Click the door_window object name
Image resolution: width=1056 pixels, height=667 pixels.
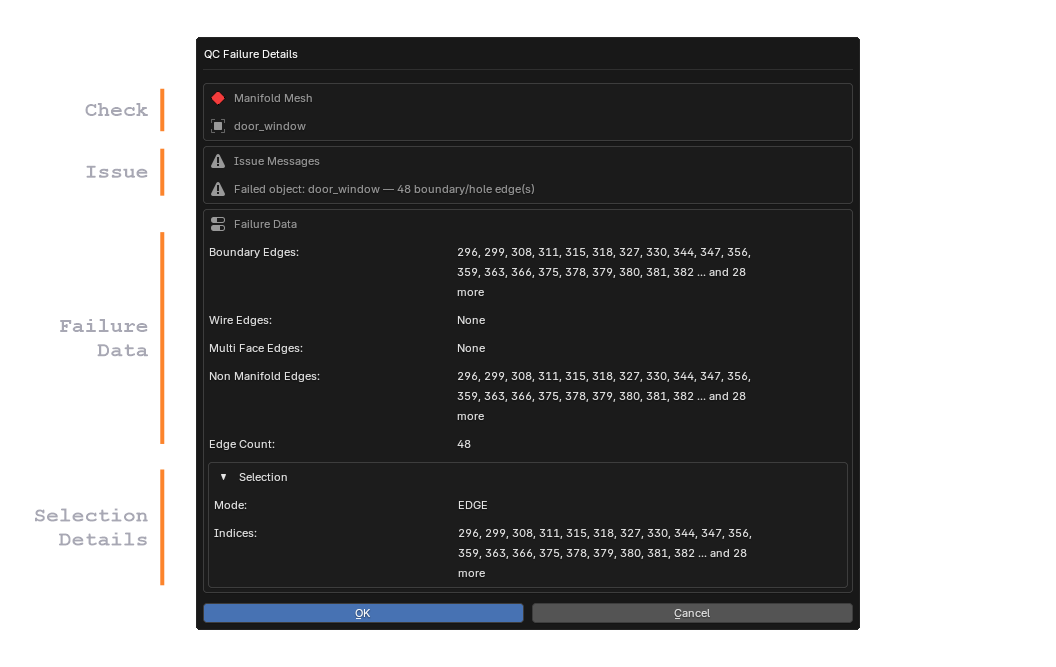point(269,126)
